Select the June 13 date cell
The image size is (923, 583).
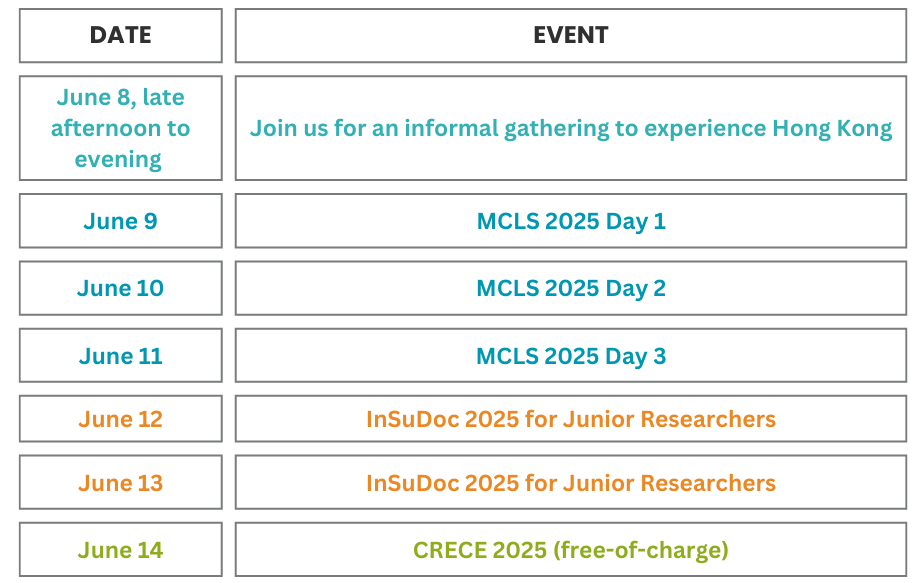click(x=120, y=483)
